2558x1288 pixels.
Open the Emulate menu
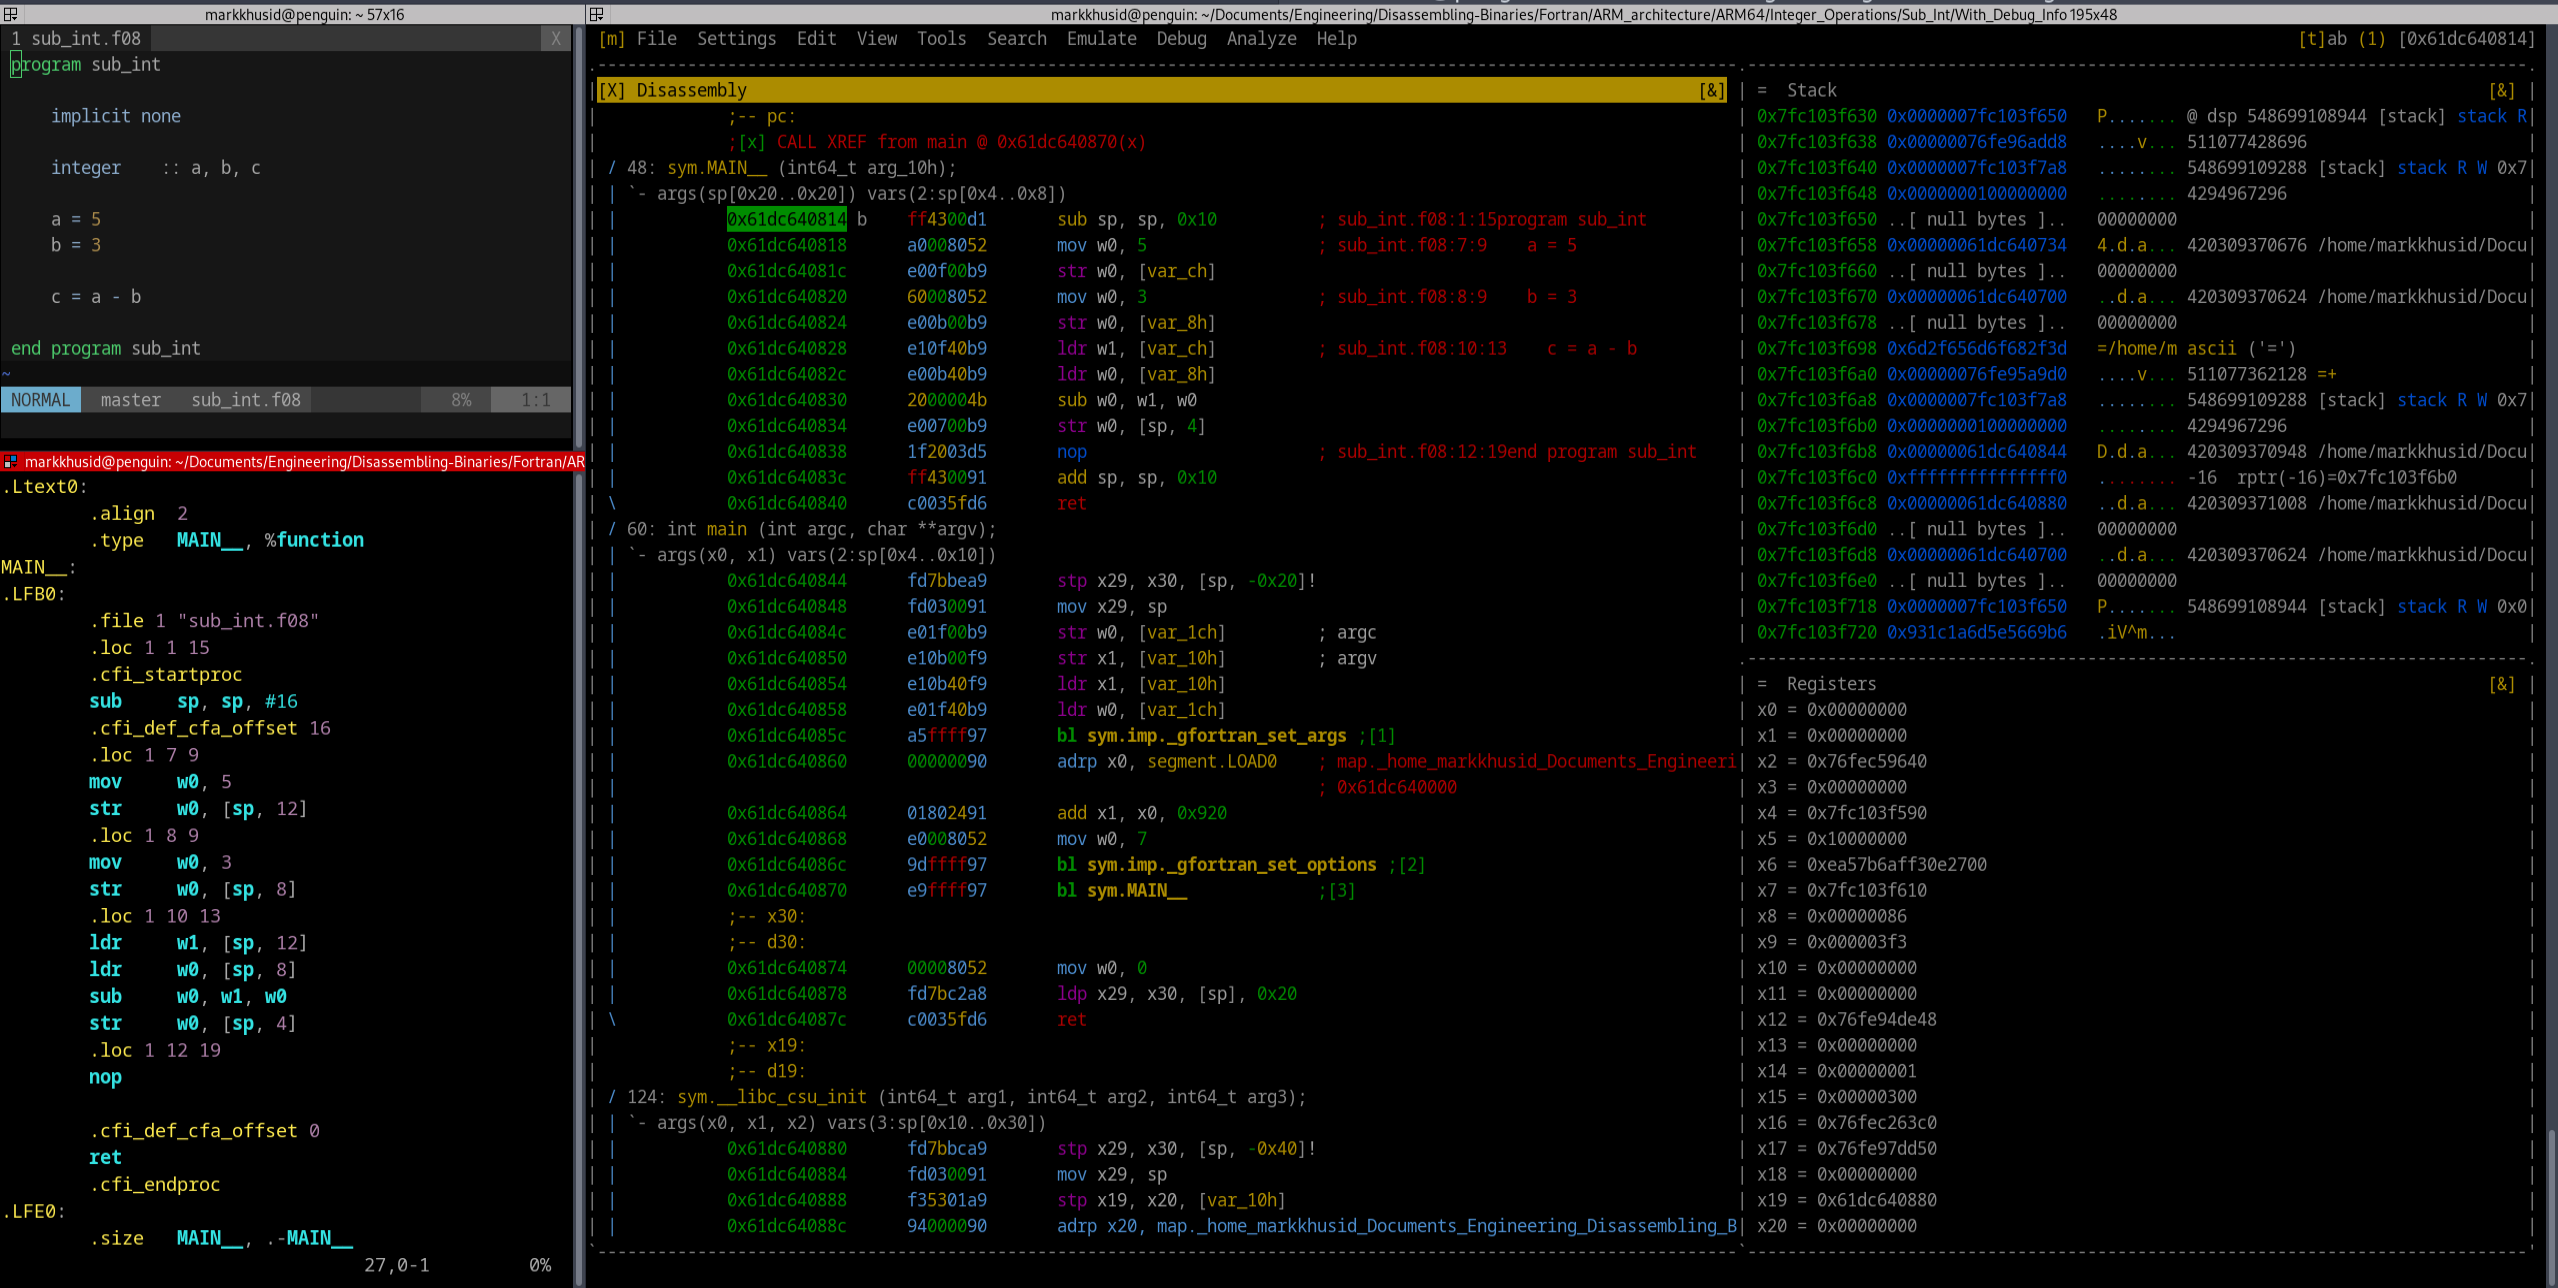click(x=1101, y=39)
